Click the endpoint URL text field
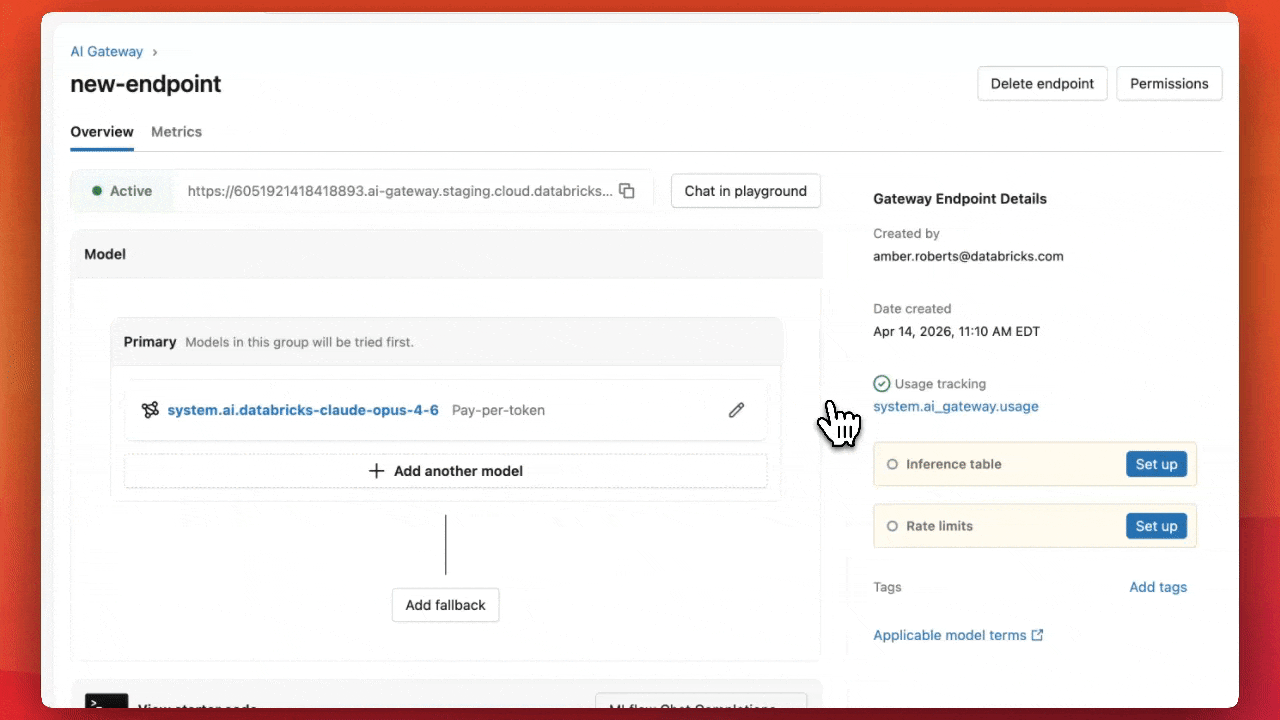Viewport: 1280px width, 720px height. 400,191
